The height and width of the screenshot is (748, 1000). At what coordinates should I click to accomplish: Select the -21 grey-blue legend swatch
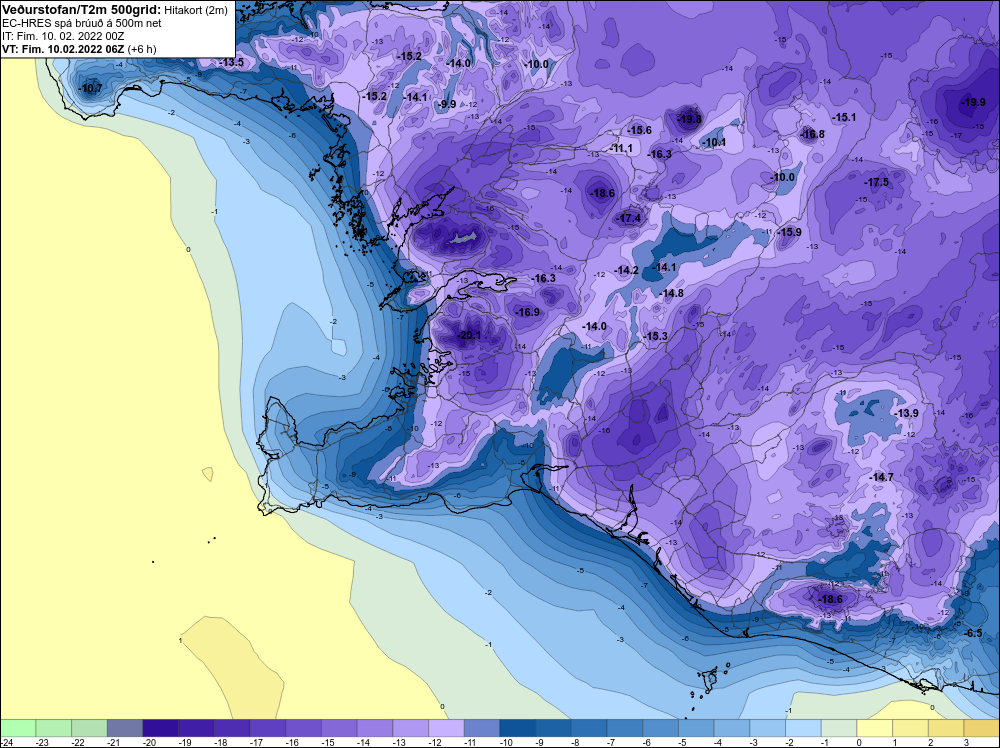tap(124, 728)
